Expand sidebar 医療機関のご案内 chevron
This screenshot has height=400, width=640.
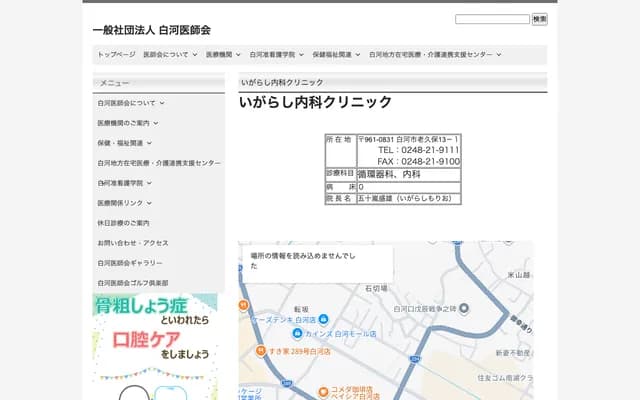(156, 123)
